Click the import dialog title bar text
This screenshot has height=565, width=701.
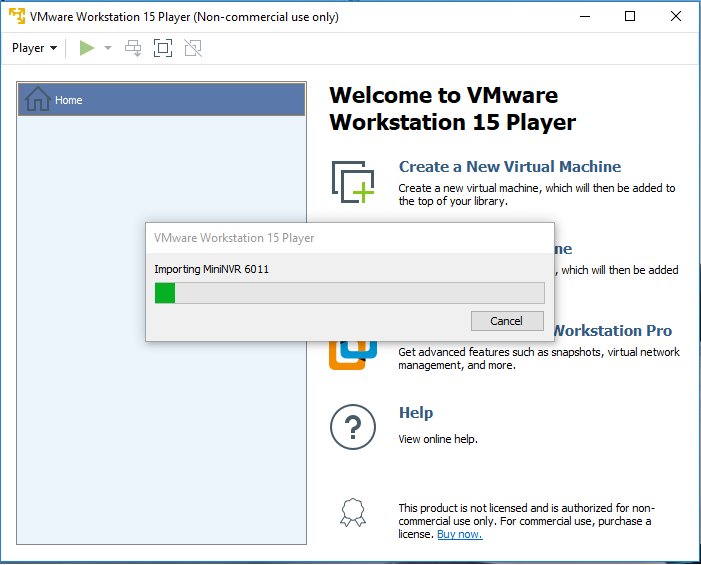(234, 238)
